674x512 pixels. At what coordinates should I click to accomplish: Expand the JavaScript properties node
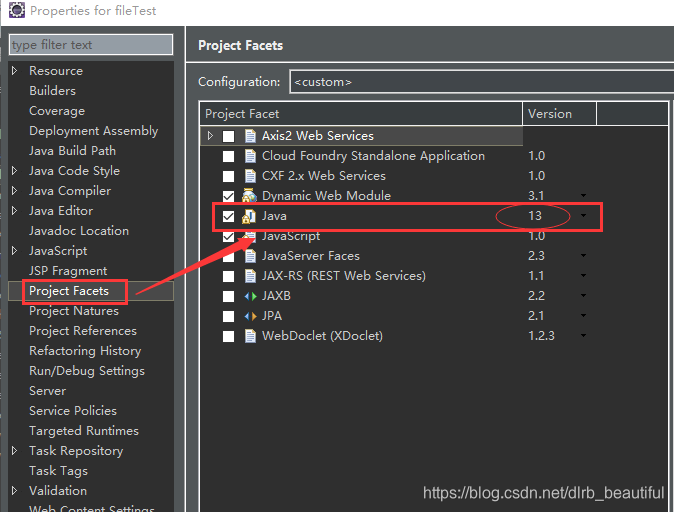coord(15,251)
